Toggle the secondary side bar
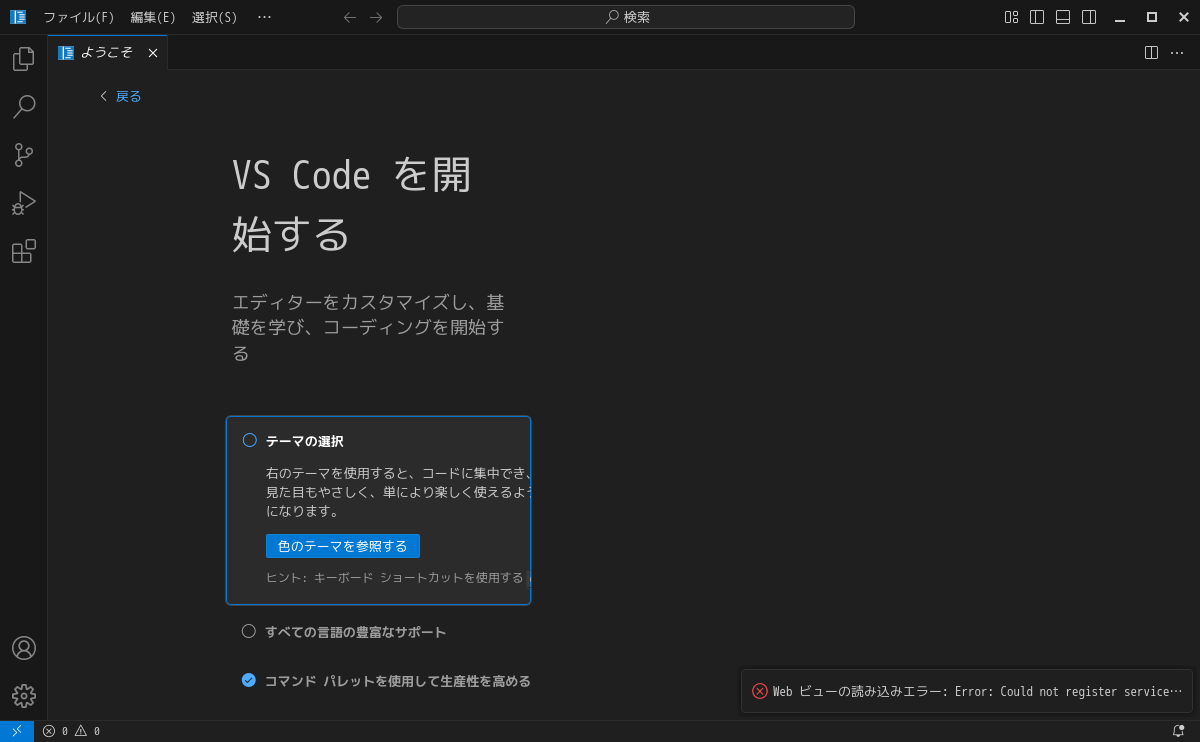This screenshot has width=1200, height=742. [1089, 17]
